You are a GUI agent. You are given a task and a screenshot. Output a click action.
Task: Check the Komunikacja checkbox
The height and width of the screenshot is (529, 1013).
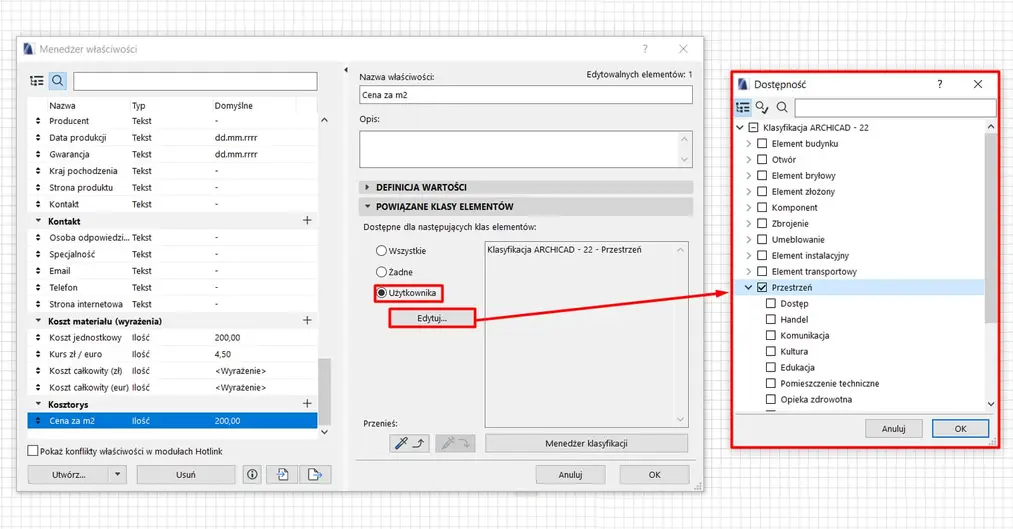point(771,335)
